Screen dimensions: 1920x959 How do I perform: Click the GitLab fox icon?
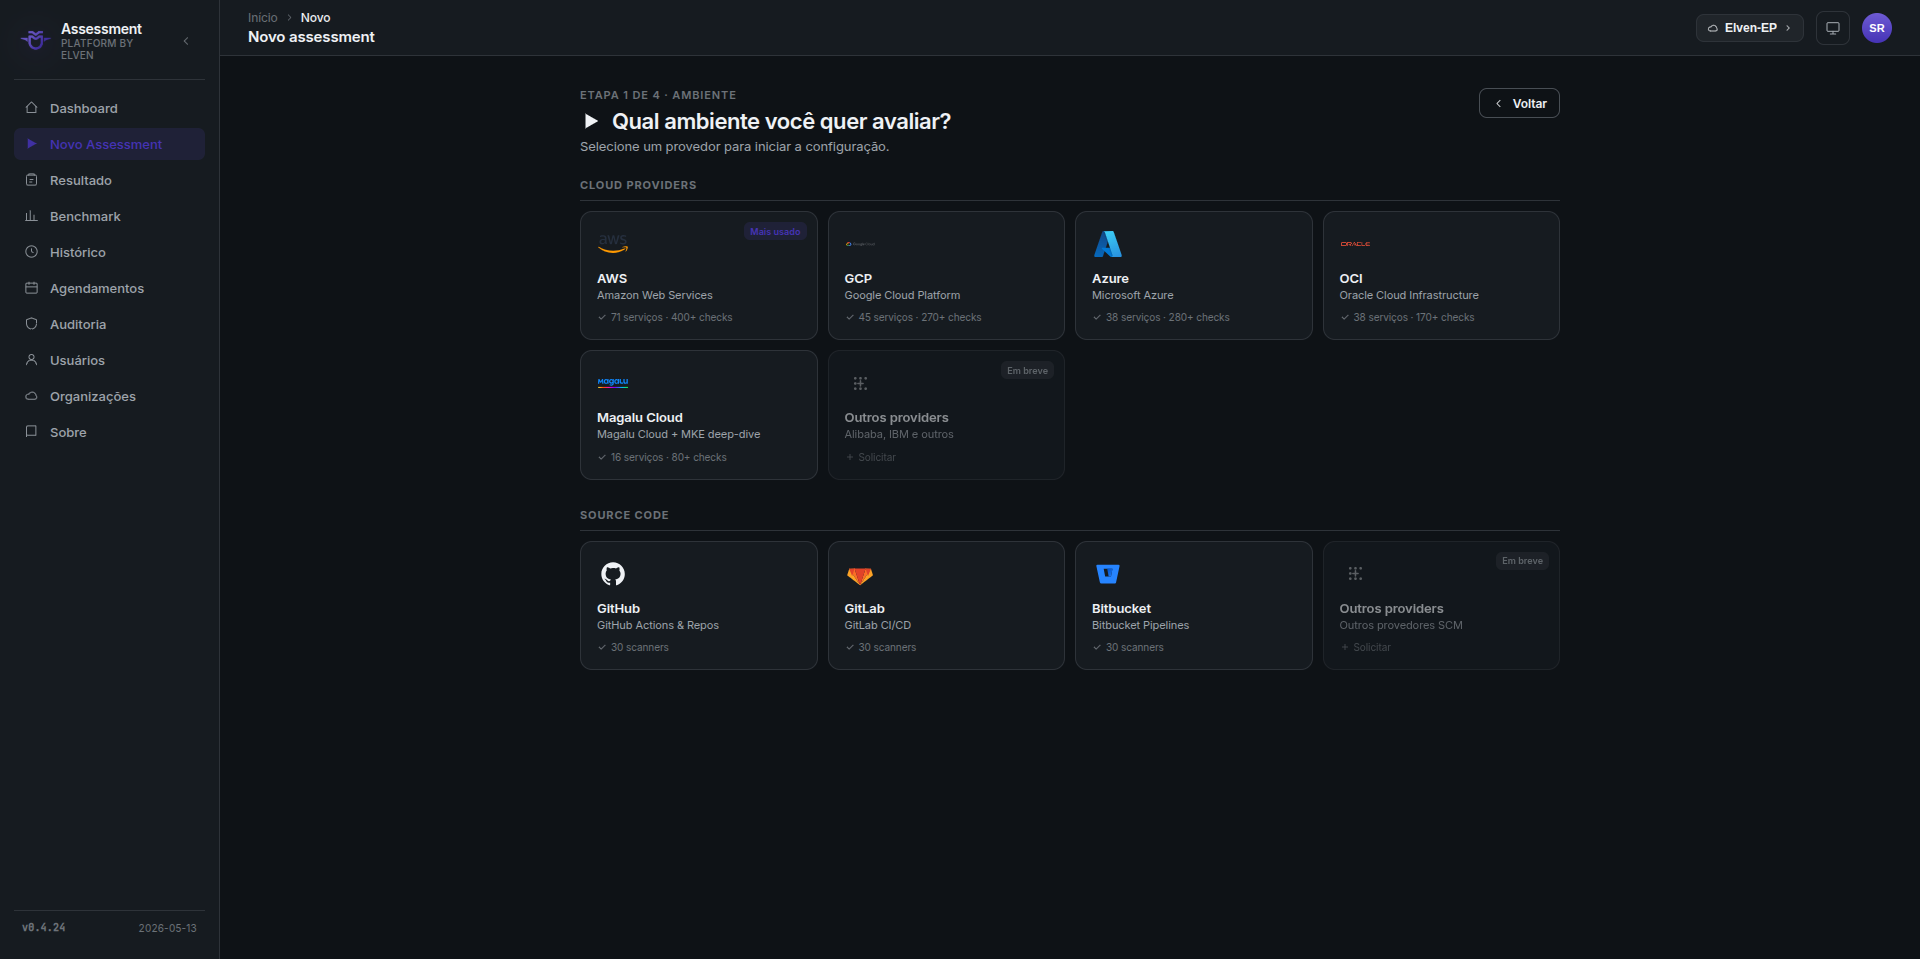pyautogui.click(x=859, y=575)
